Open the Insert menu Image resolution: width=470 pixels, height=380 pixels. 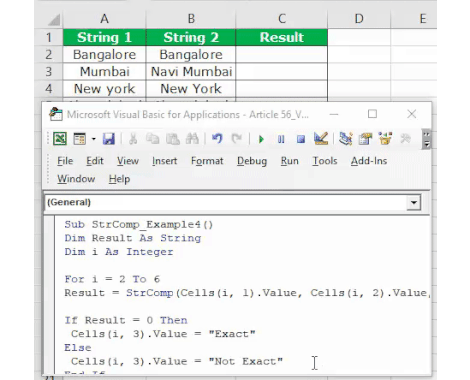click(164, 161)
